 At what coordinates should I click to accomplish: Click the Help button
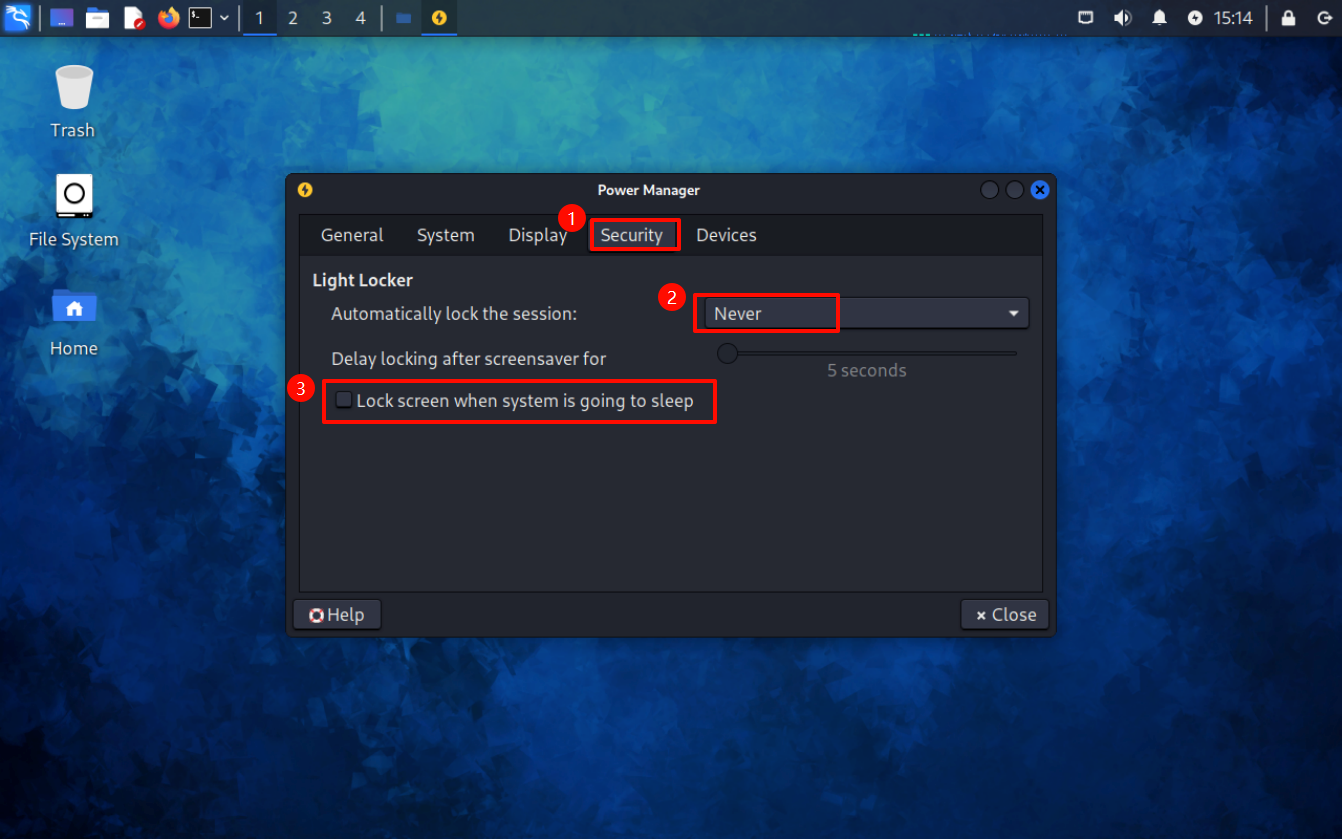tap(337, 615)
